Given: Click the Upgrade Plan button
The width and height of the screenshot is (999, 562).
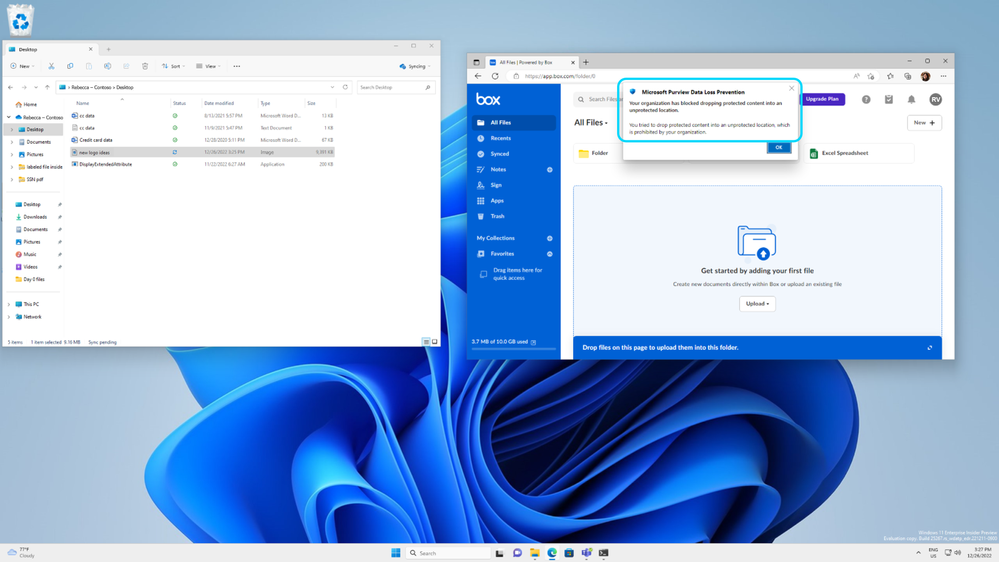Looking at the screenshot, I should tap(822, 99).
